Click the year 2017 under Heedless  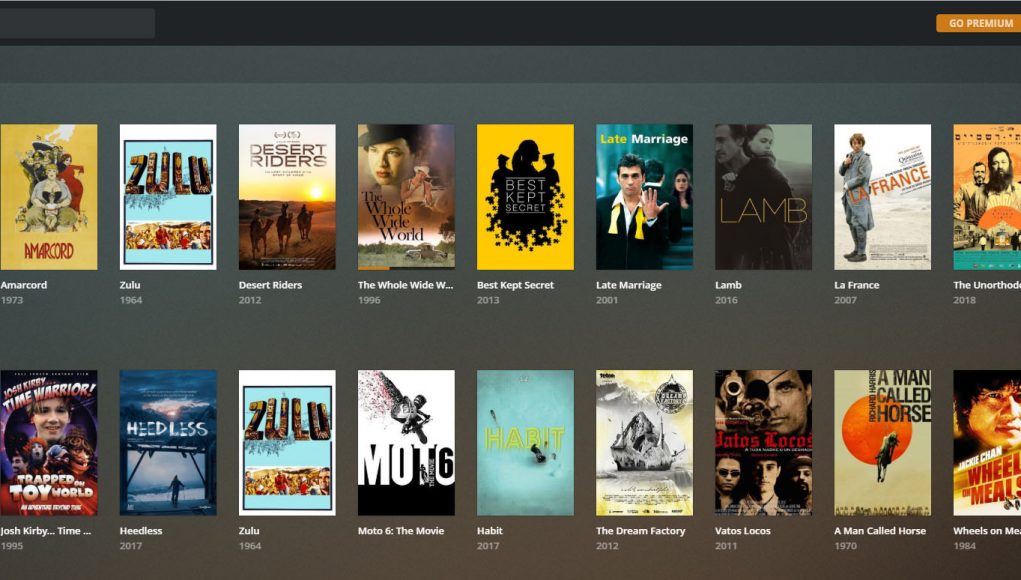[x=131, y=546]
